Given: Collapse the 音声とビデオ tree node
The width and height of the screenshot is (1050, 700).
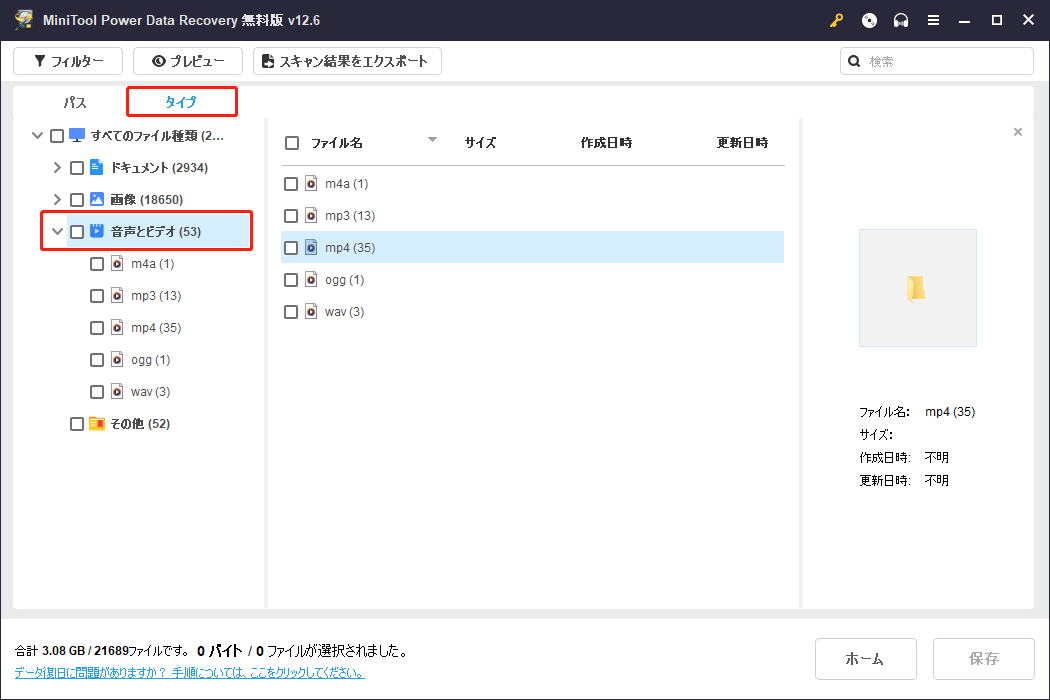Looking at the screenshot, I should [x=57, y=232].
